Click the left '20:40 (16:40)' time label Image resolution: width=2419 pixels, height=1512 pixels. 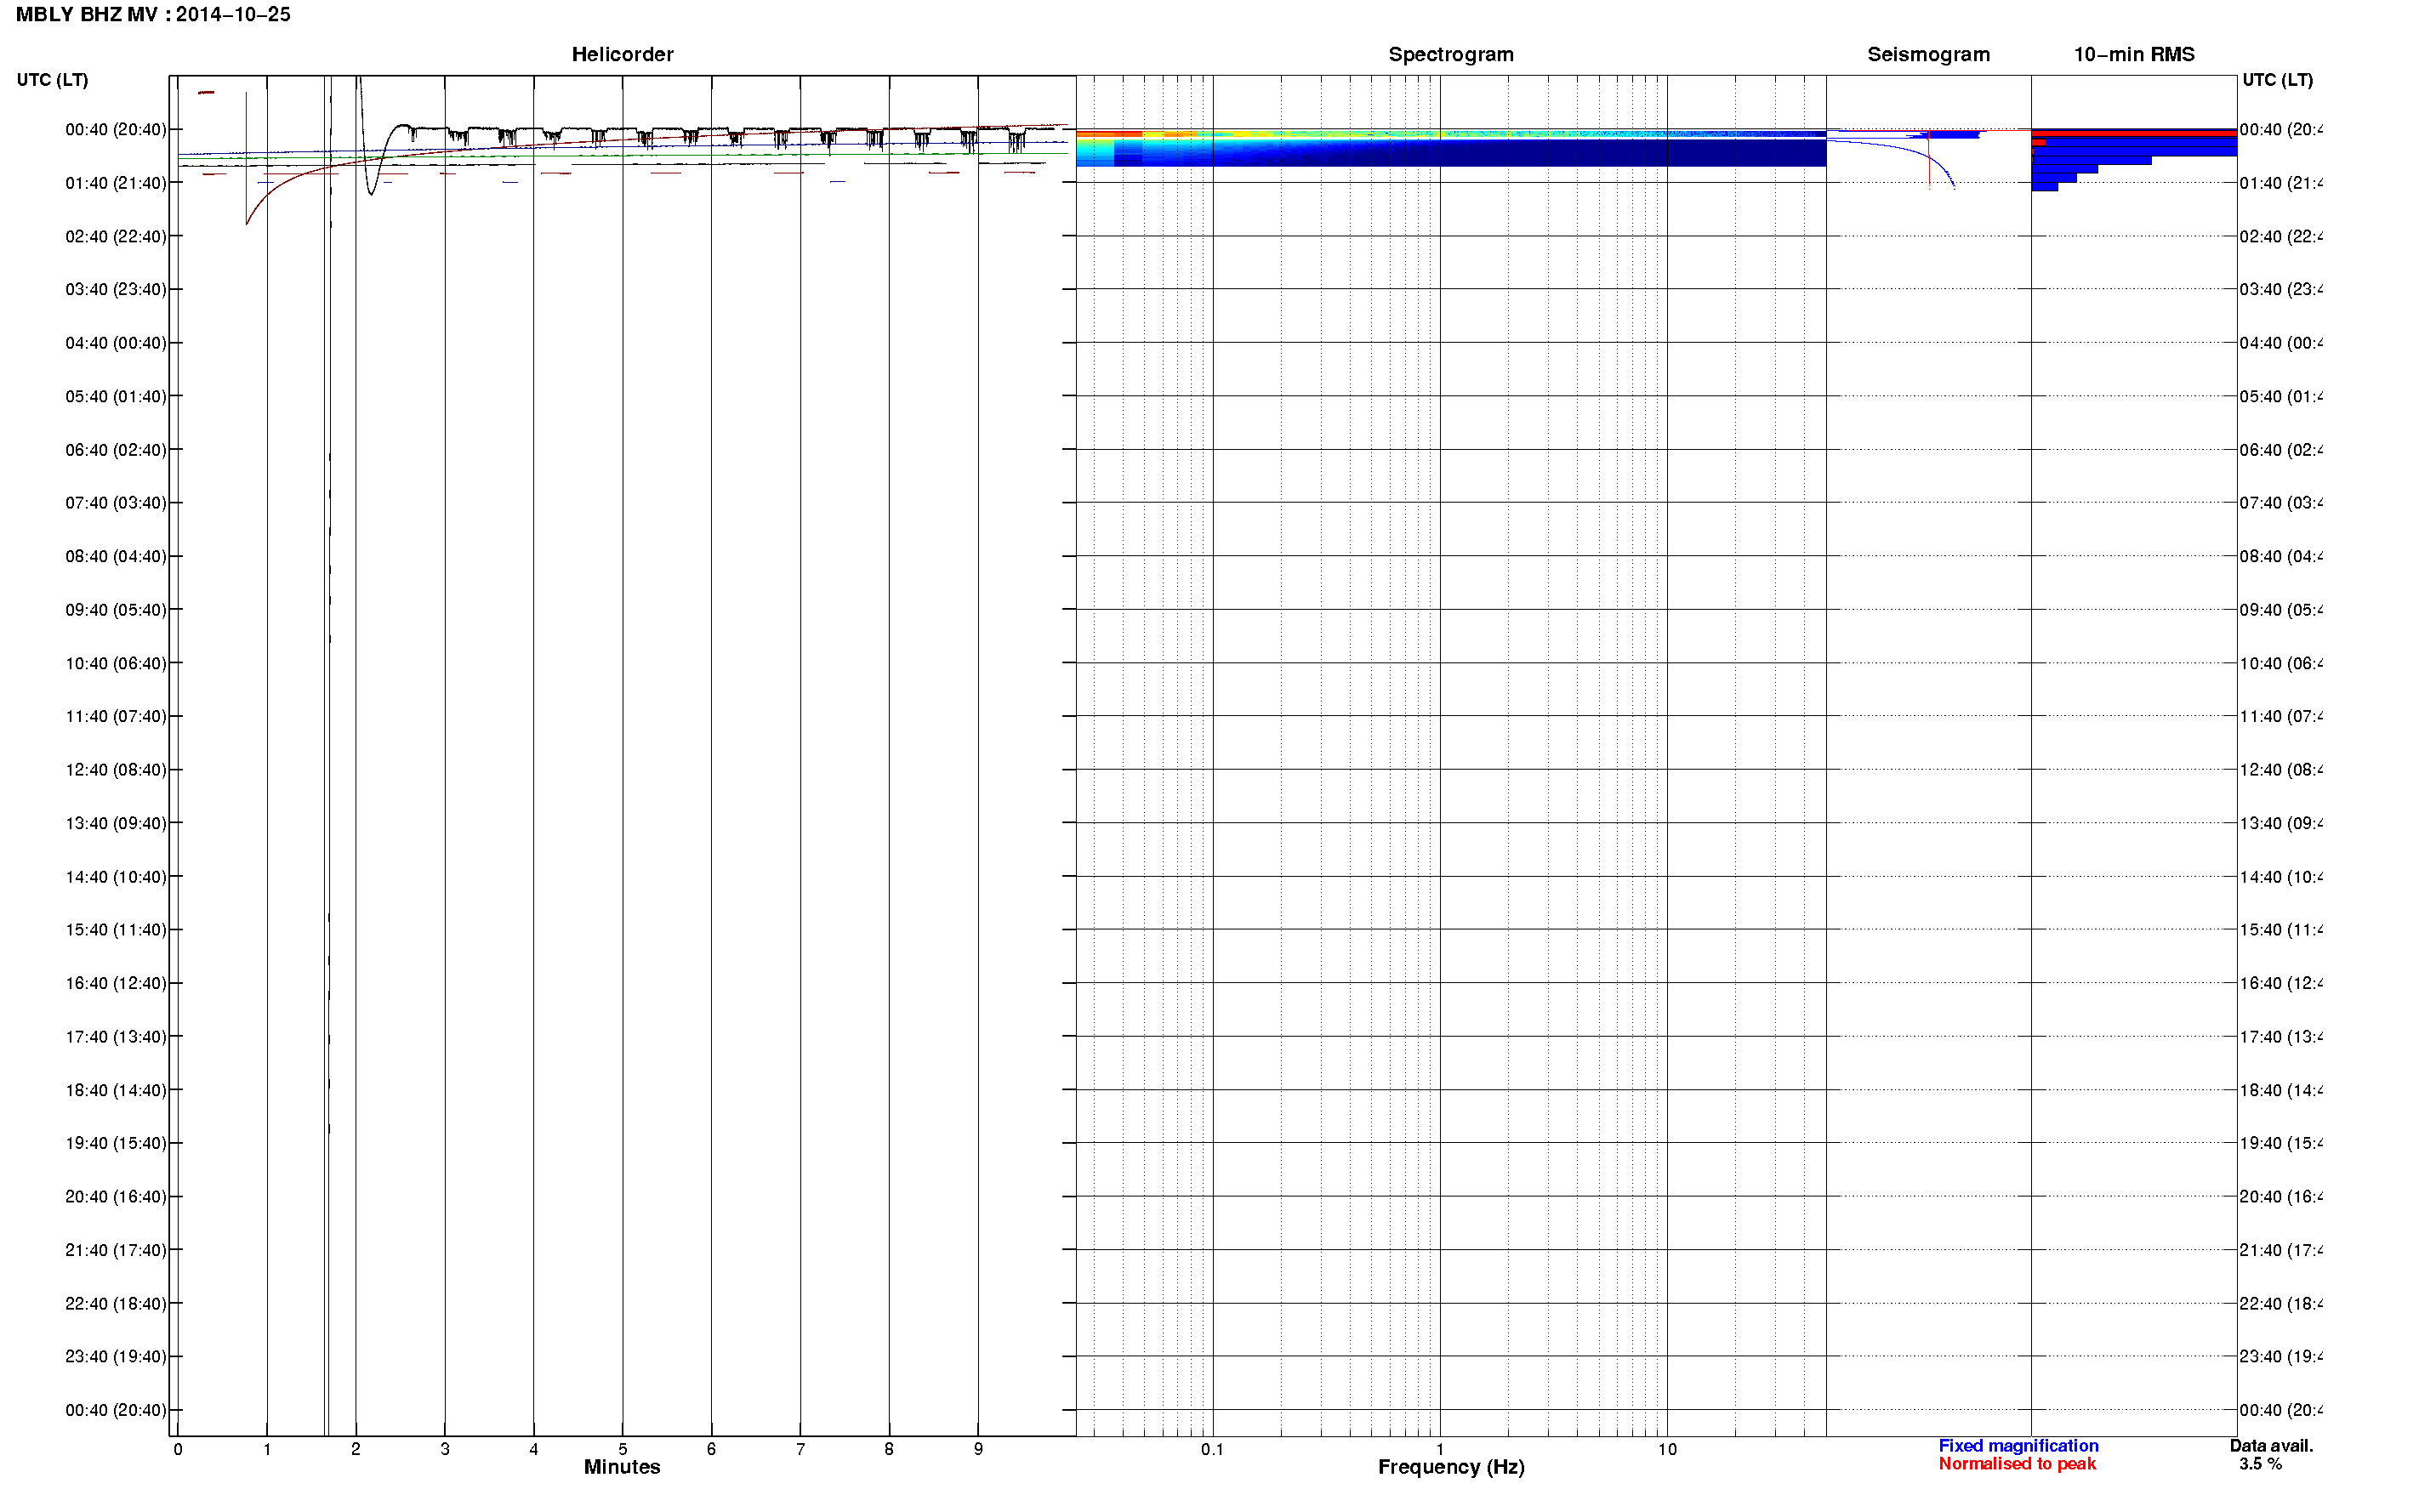tap(116, 1197)
